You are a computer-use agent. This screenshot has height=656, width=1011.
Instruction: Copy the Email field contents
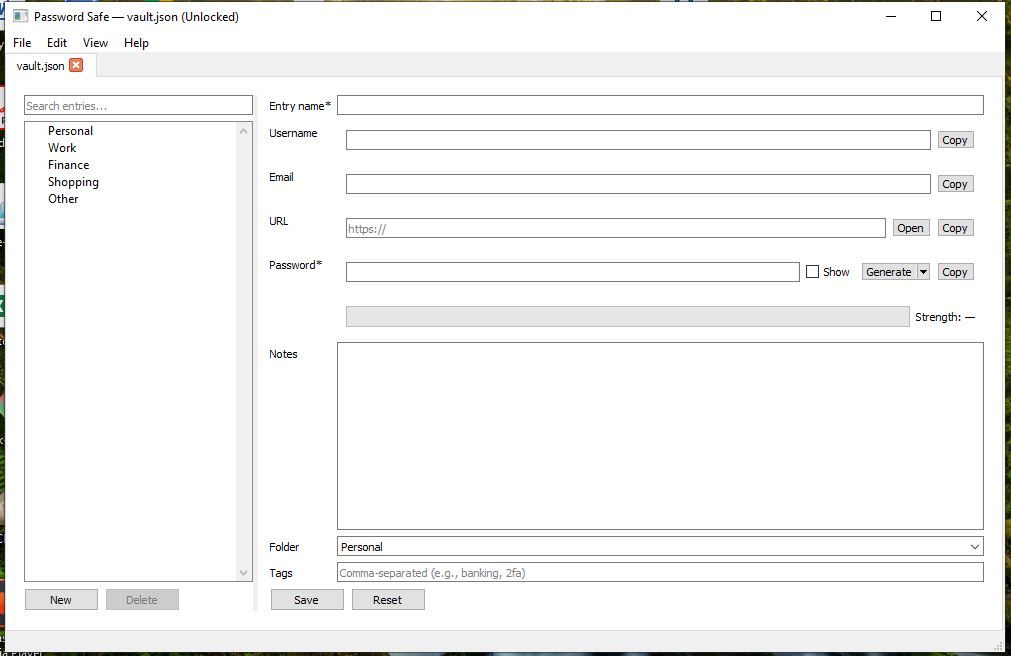[x=954, y=183]
